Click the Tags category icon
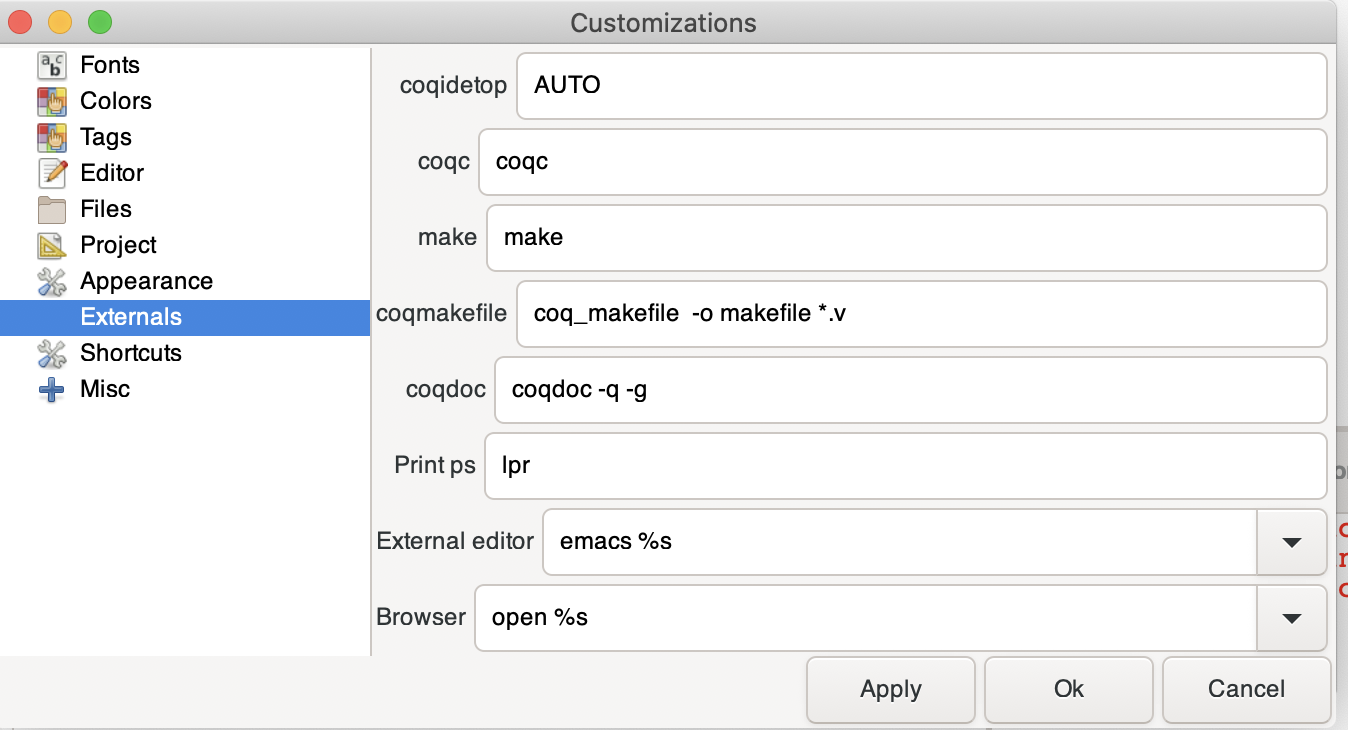The height and width of the screenshot is (730, 1348). point(52,137)
